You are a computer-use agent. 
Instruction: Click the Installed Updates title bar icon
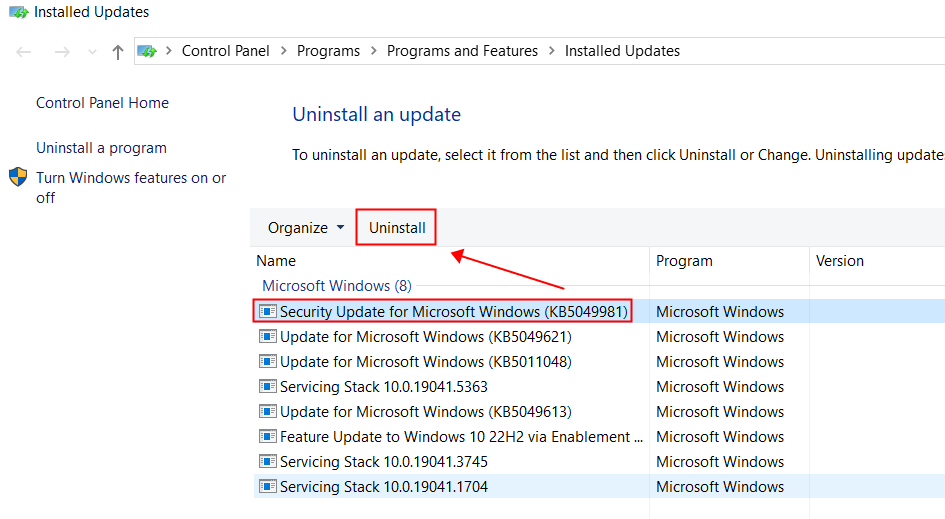[x=19, y=12]
